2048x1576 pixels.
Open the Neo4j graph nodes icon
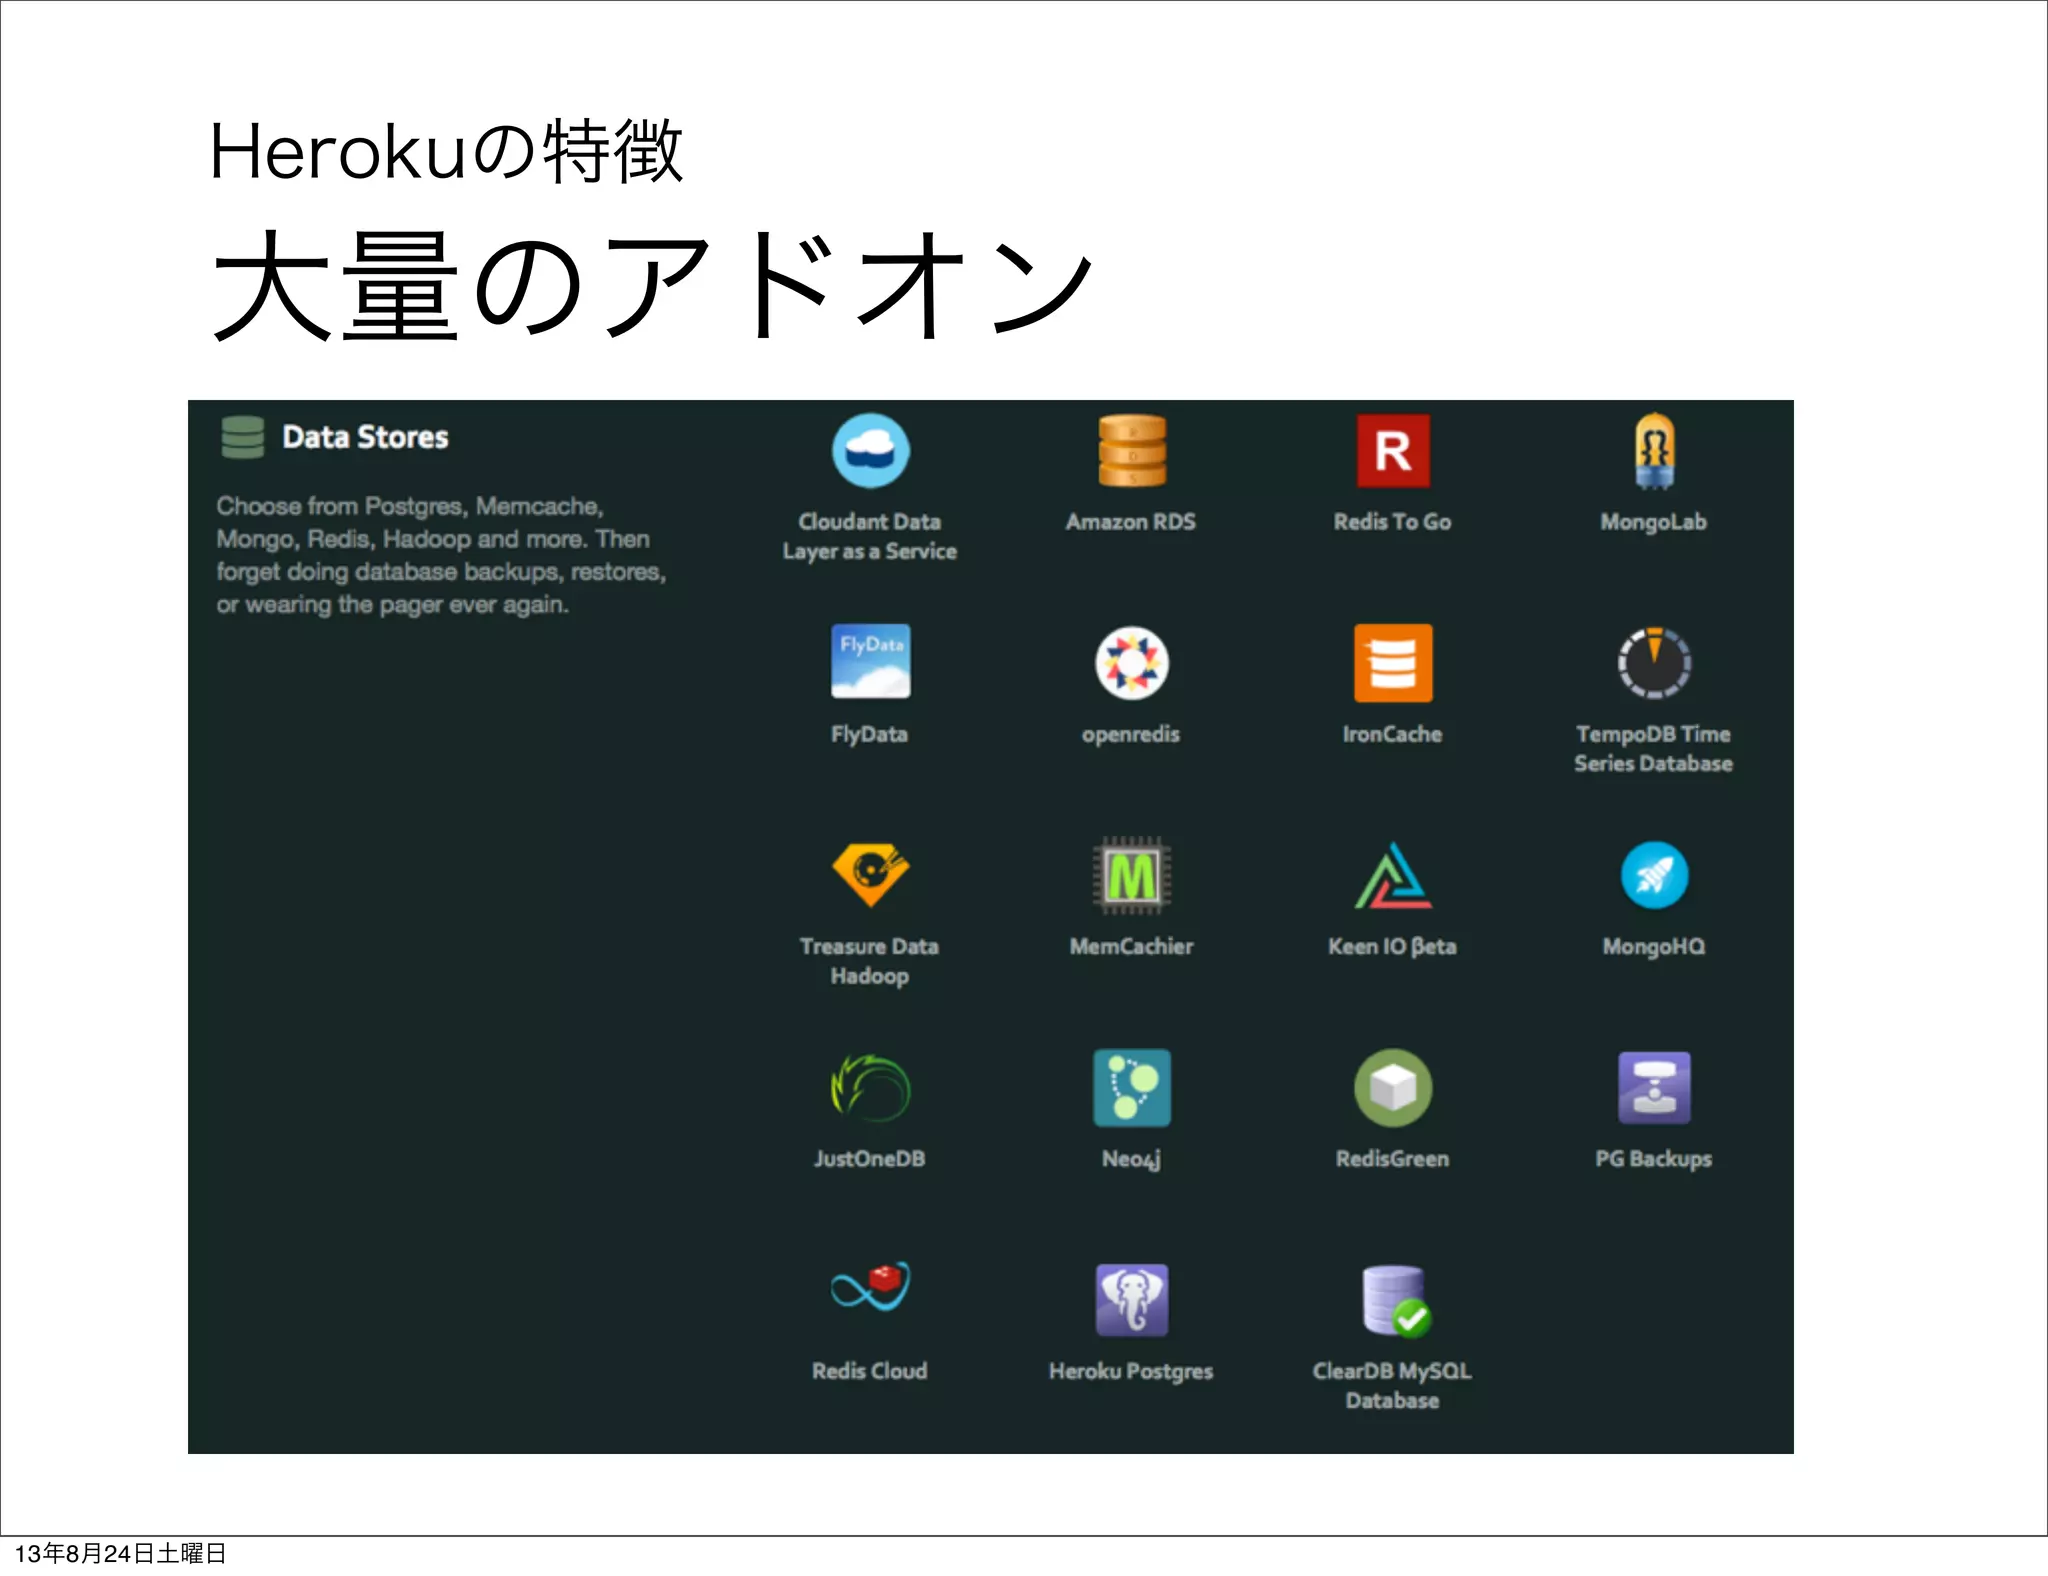tap(1132, 1088)
